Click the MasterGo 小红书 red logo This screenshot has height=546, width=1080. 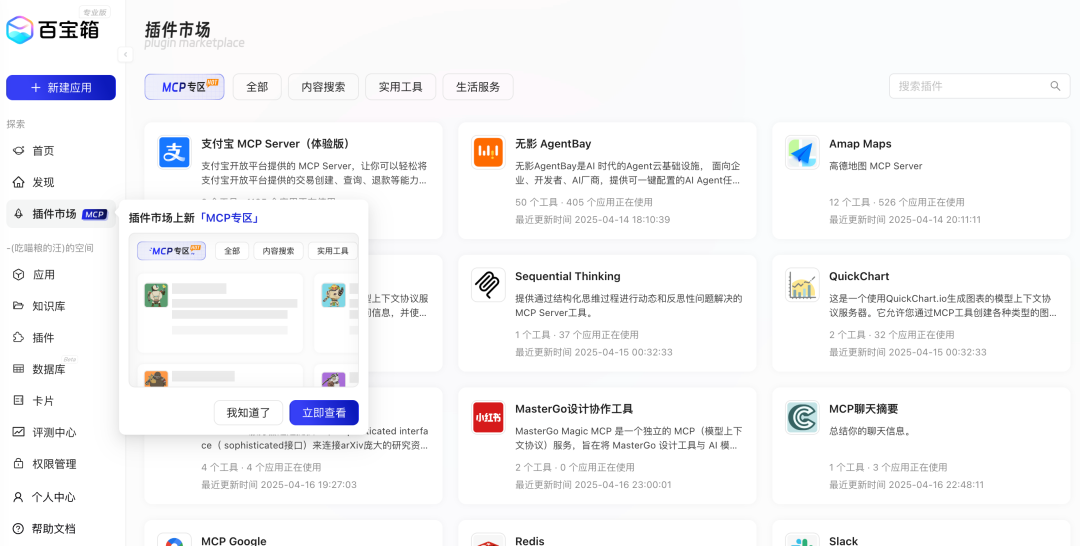[488, 417]
